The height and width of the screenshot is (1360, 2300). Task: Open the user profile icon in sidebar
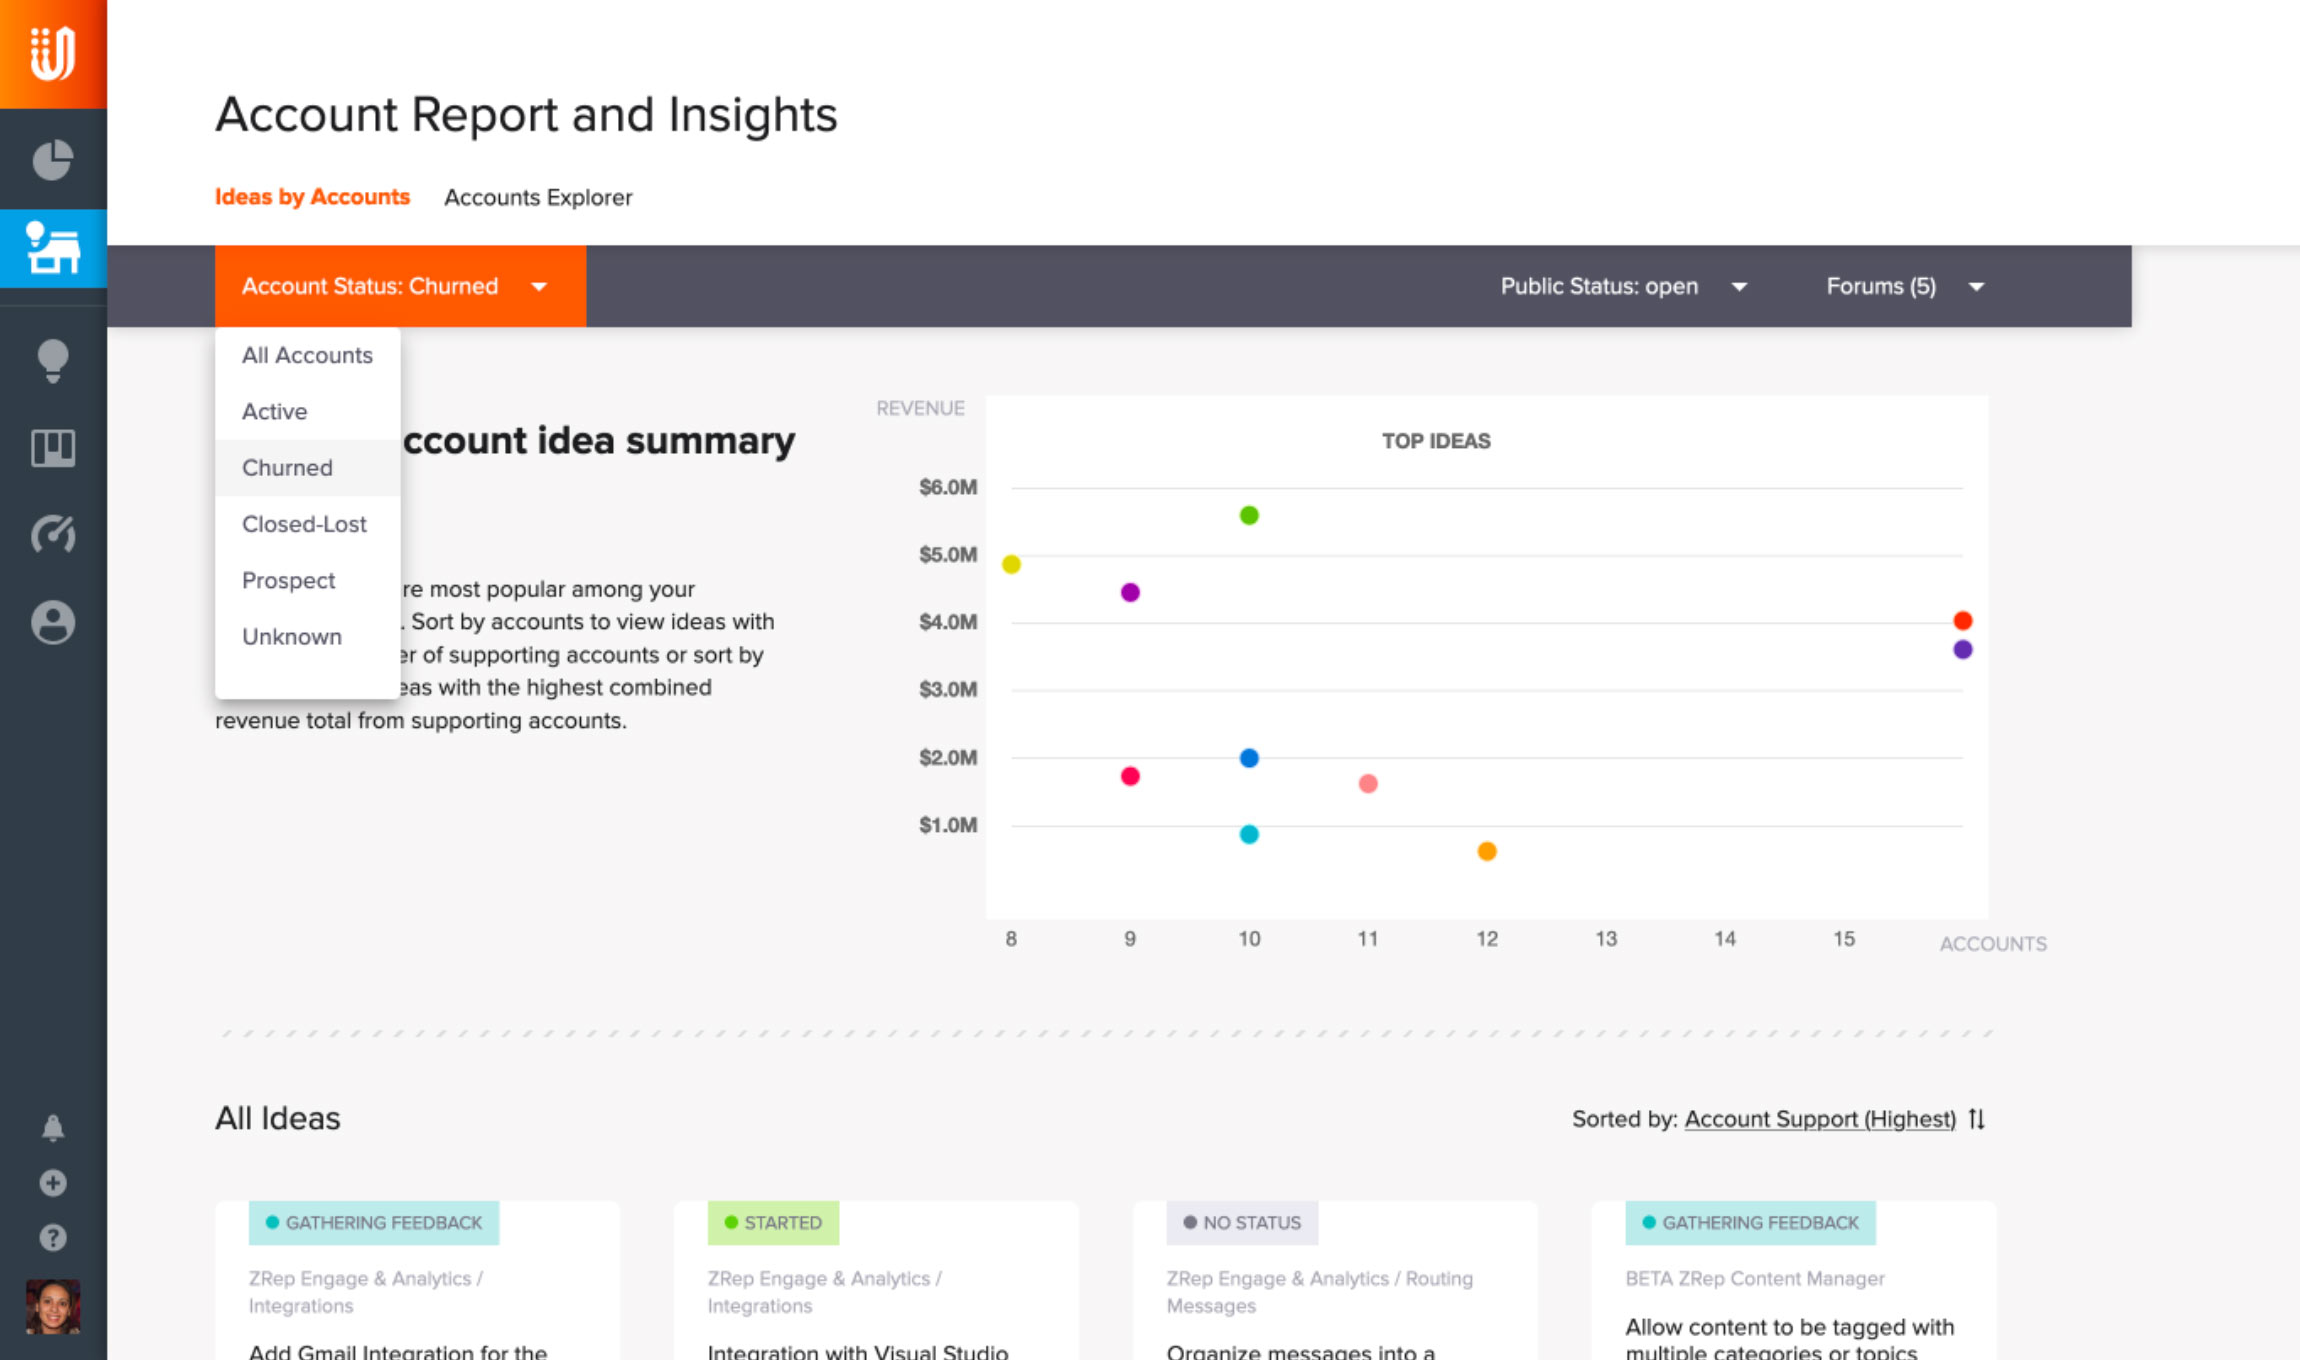click(53, 622)
